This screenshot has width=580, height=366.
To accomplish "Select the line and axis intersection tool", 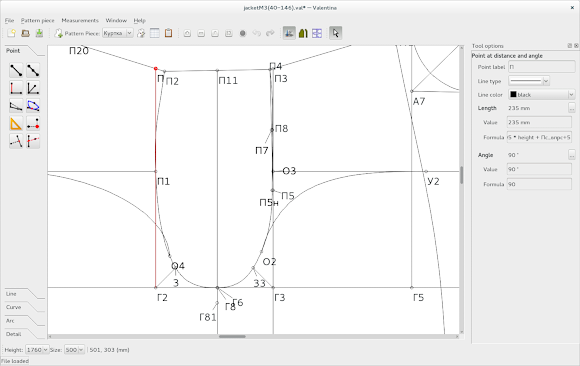I will point(33,141).
